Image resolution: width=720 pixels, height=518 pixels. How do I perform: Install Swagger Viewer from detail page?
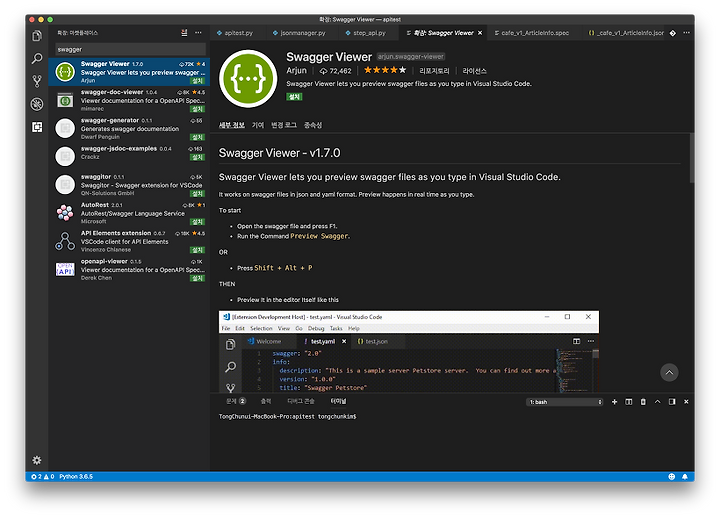(x=294, y=97)
